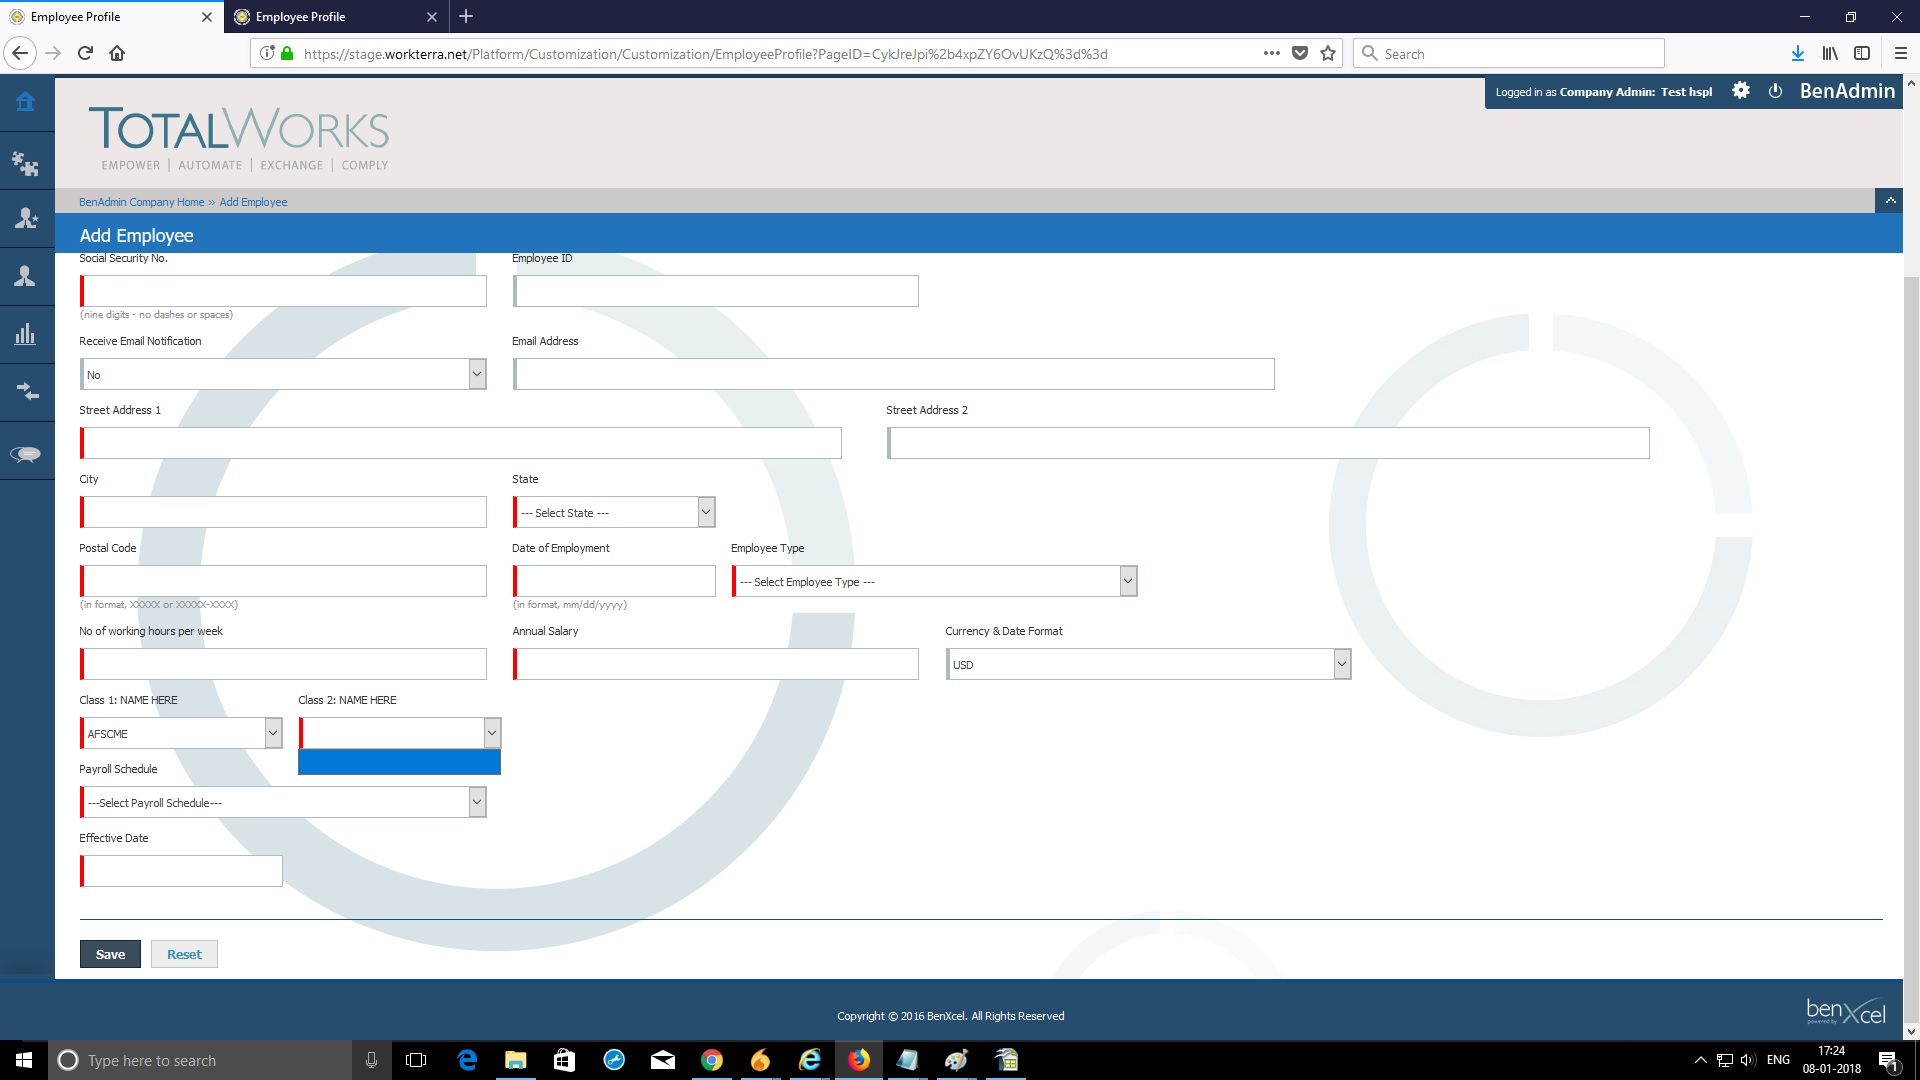Follow the BenAdmin Company Home breadcrumb
The height and width of the screenshot is (1080, 1920).
pyautogui.click(x=141, y=202)
